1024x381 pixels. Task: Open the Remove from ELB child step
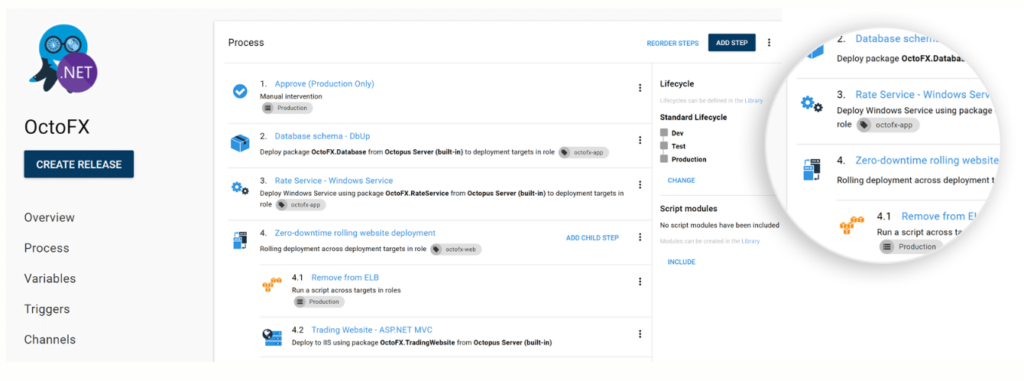(x=345, y=277)
